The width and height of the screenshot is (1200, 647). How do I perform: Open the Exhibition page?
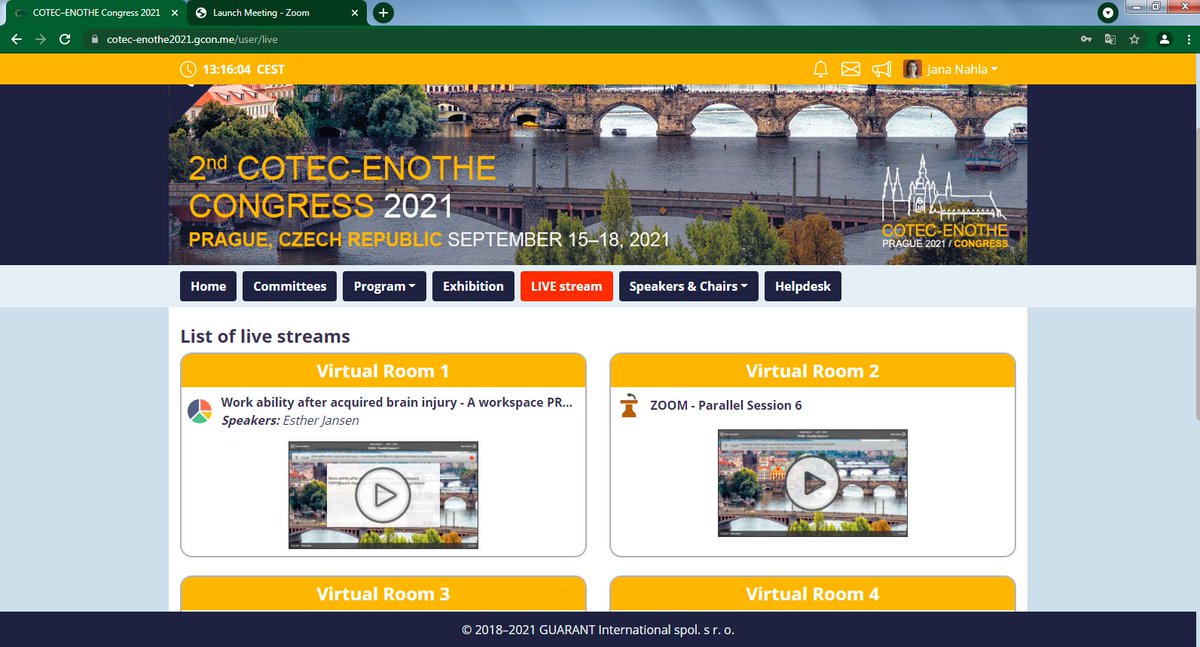pyautogui.click(x=473, y=286)
